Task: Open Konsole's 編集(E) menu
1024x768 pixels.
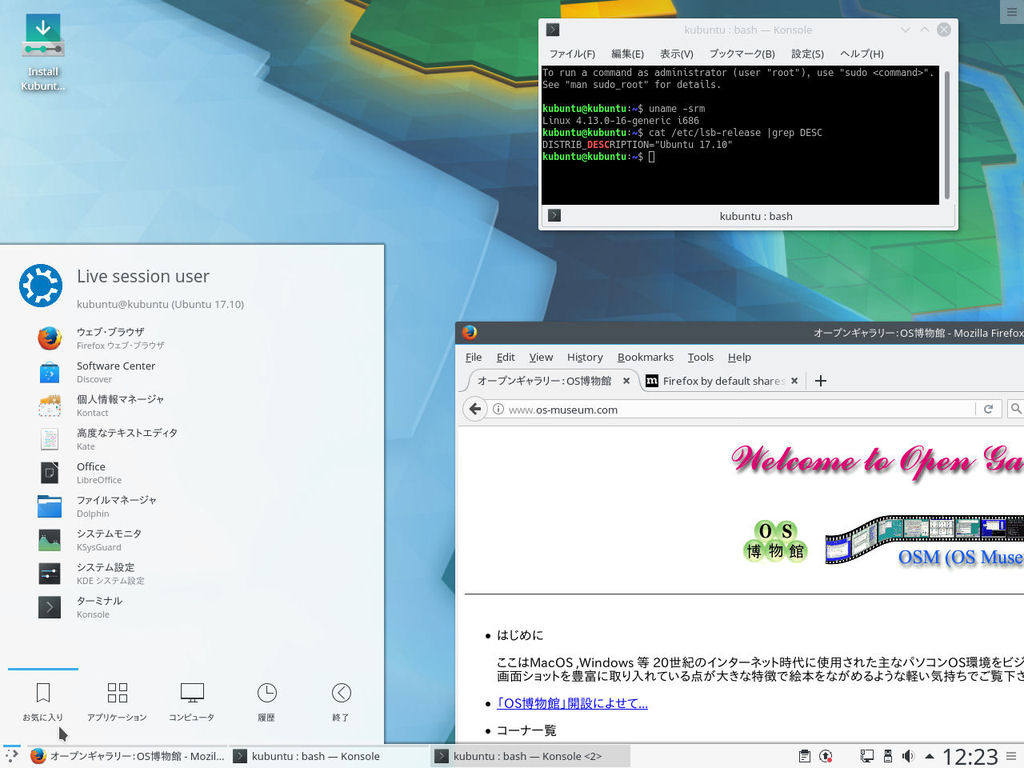Action: (628, 54)
